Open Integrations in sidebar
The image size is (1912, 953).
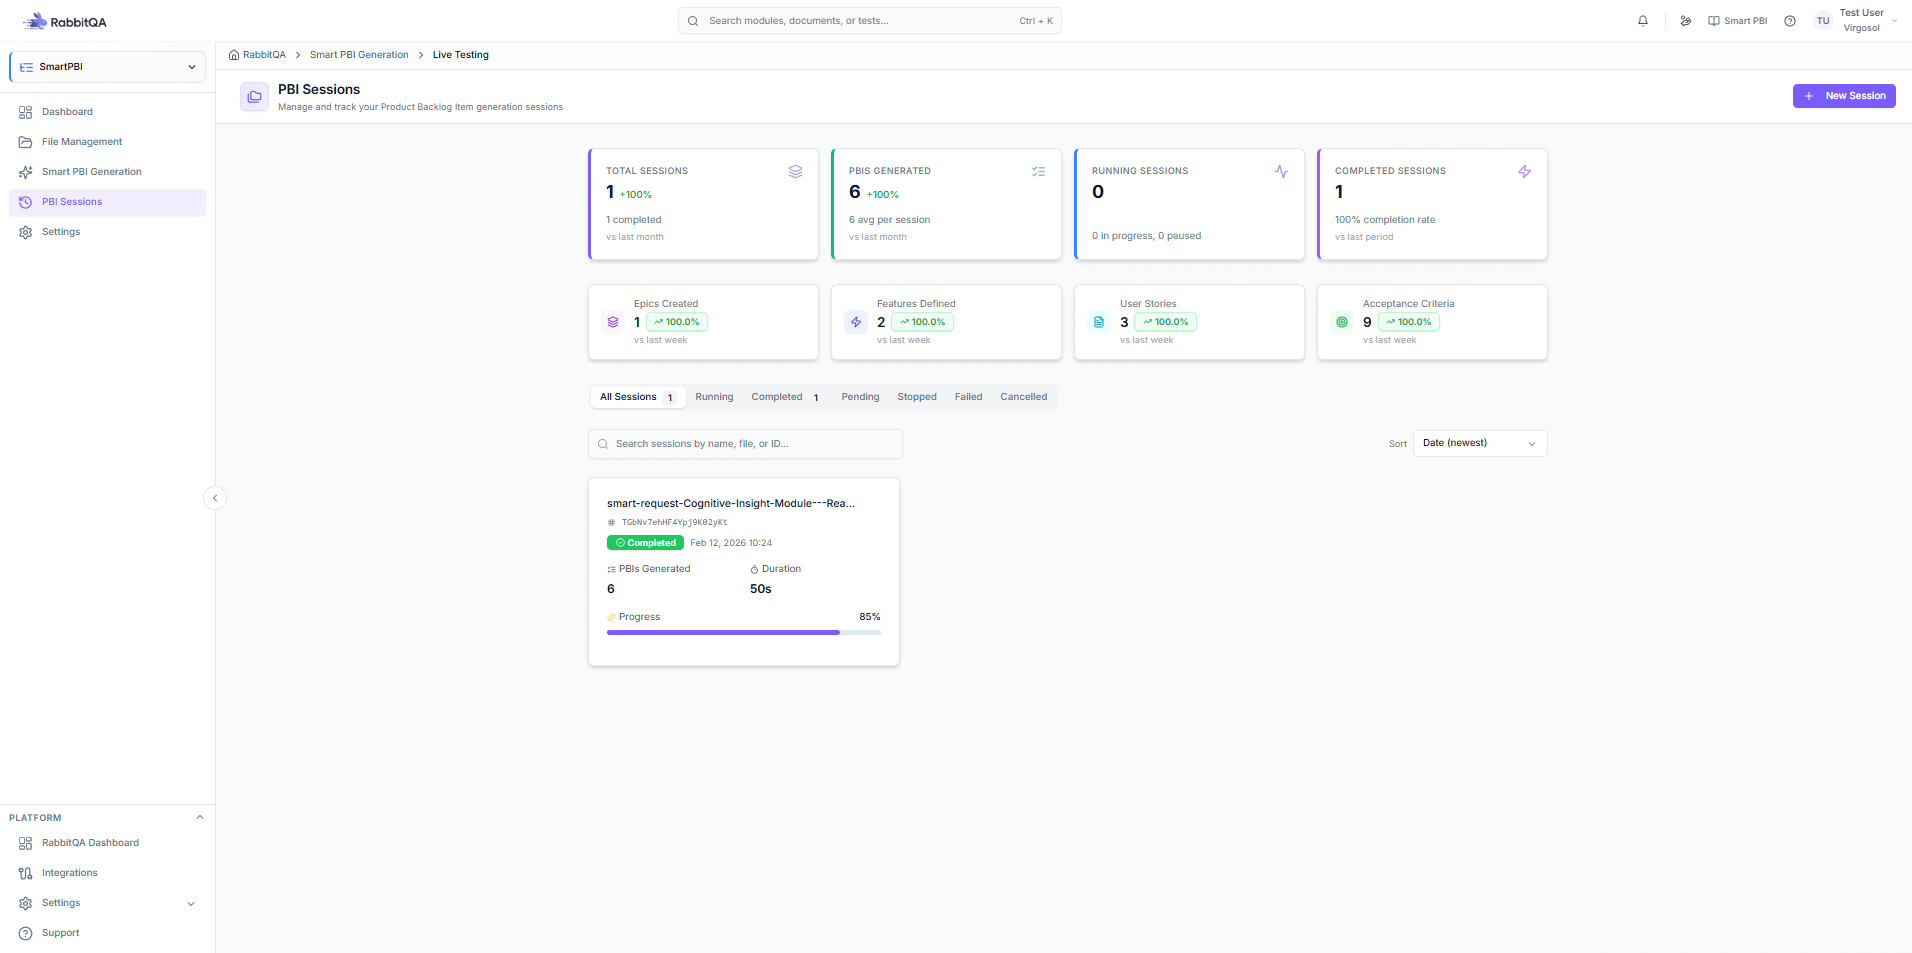(x=107, y=873)
